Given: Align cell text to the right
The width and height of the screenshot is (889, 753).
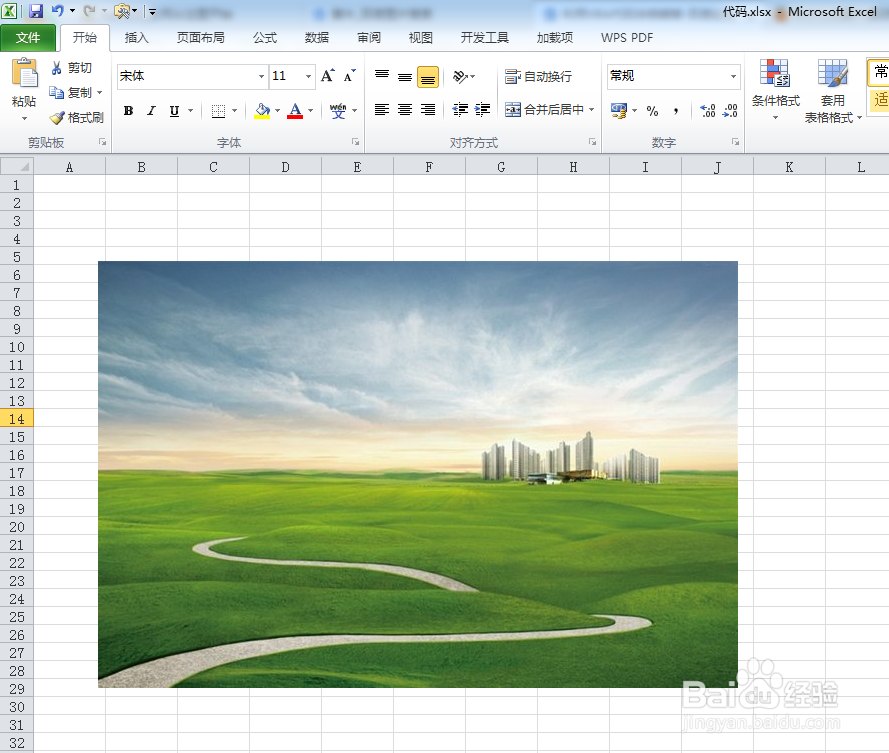Looking at the screenshot, I should (427, 109).
